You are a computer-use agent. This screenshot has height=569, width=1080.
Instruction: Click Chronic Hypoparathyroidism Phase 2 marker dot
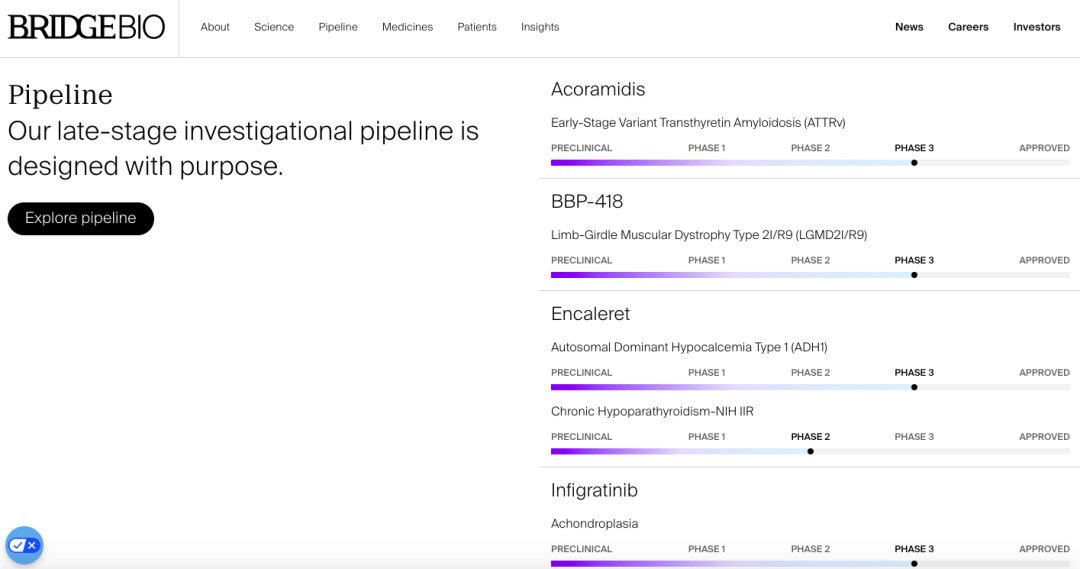pyautogui.click(x=810, y=451)
